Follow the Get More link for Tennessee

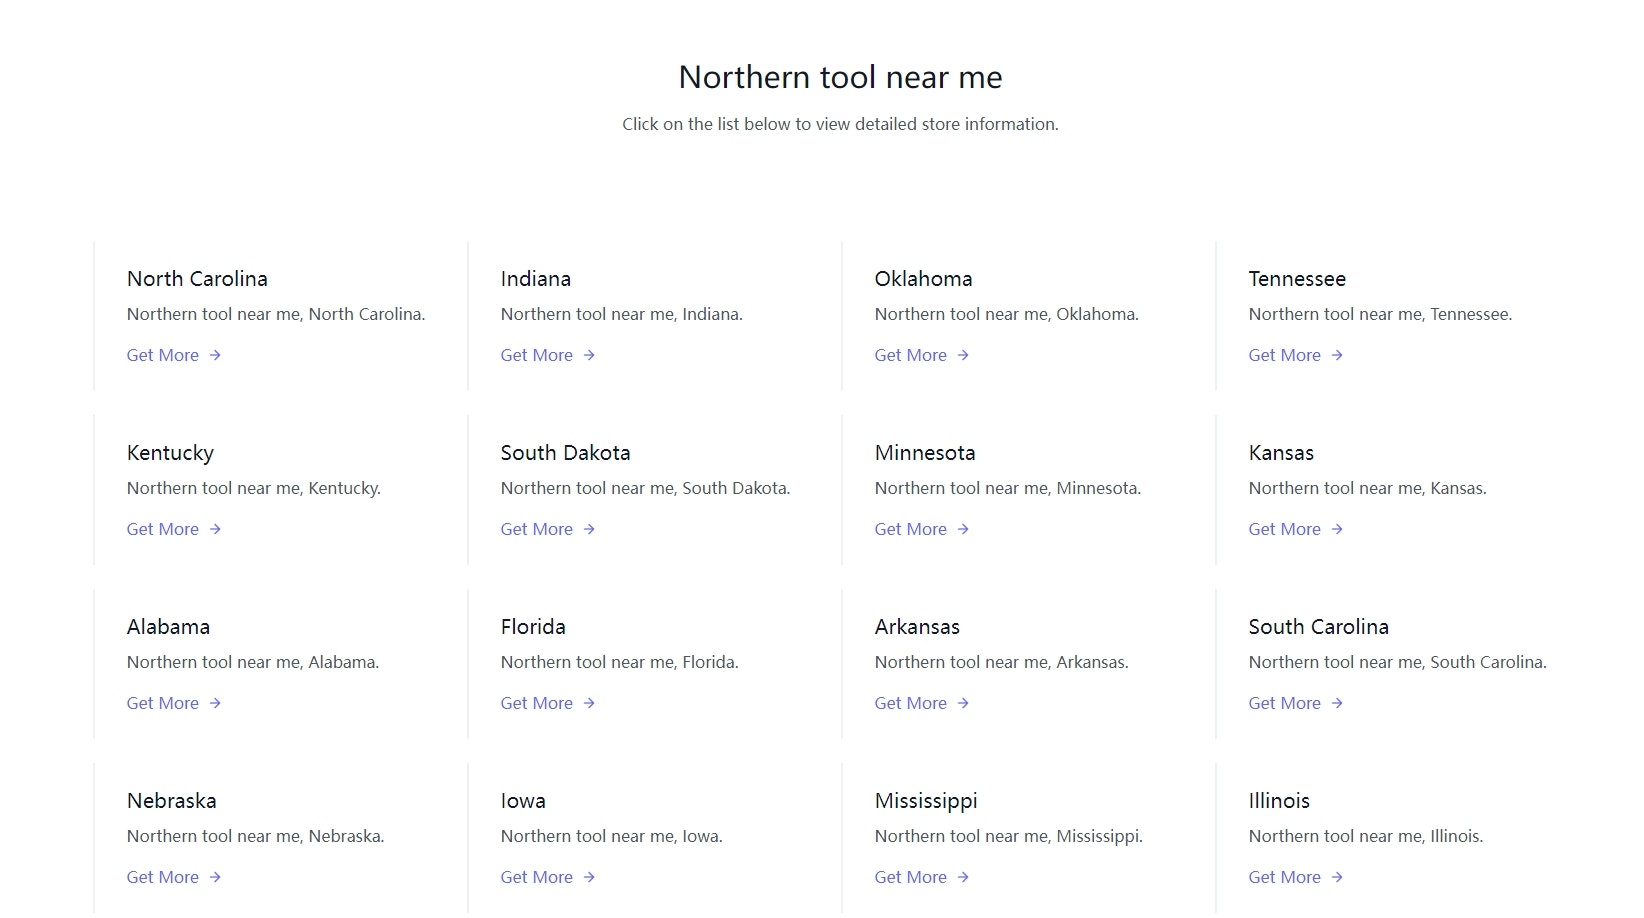point(1296,355)
